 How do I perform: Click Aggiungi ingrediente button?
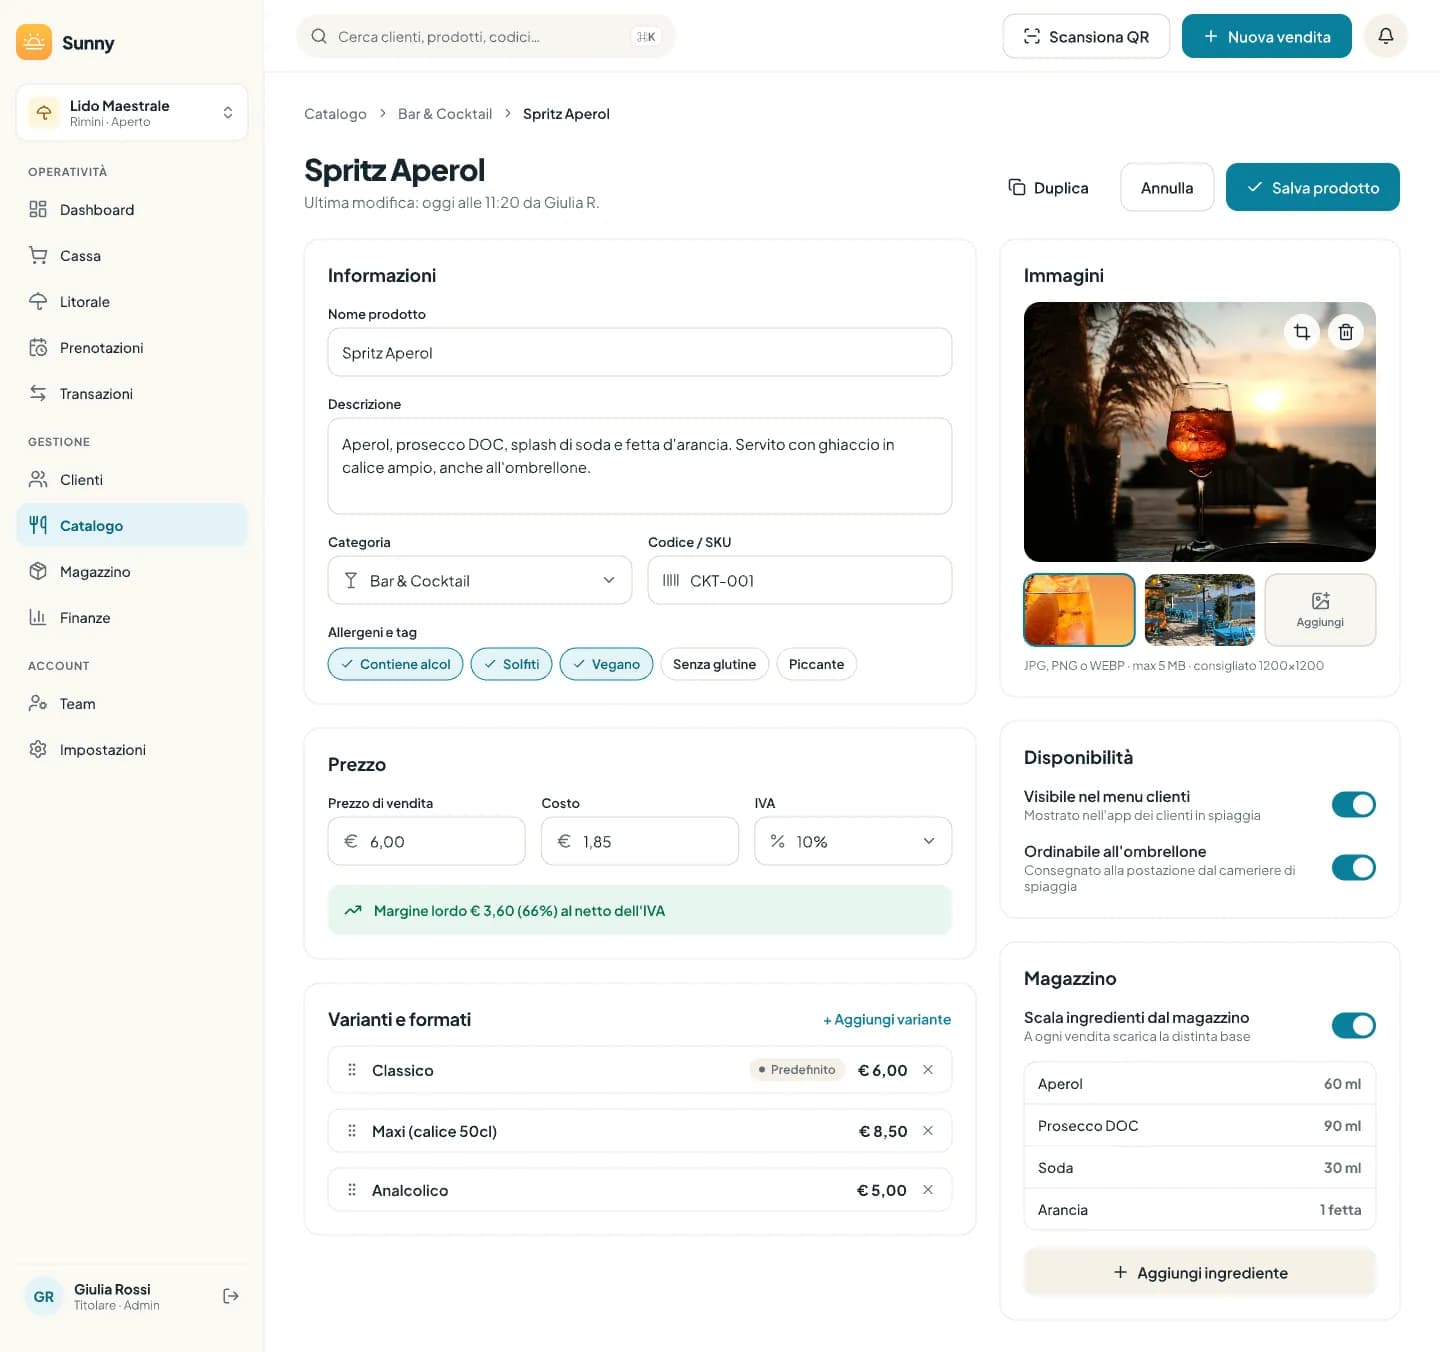coord(1200,1272)
